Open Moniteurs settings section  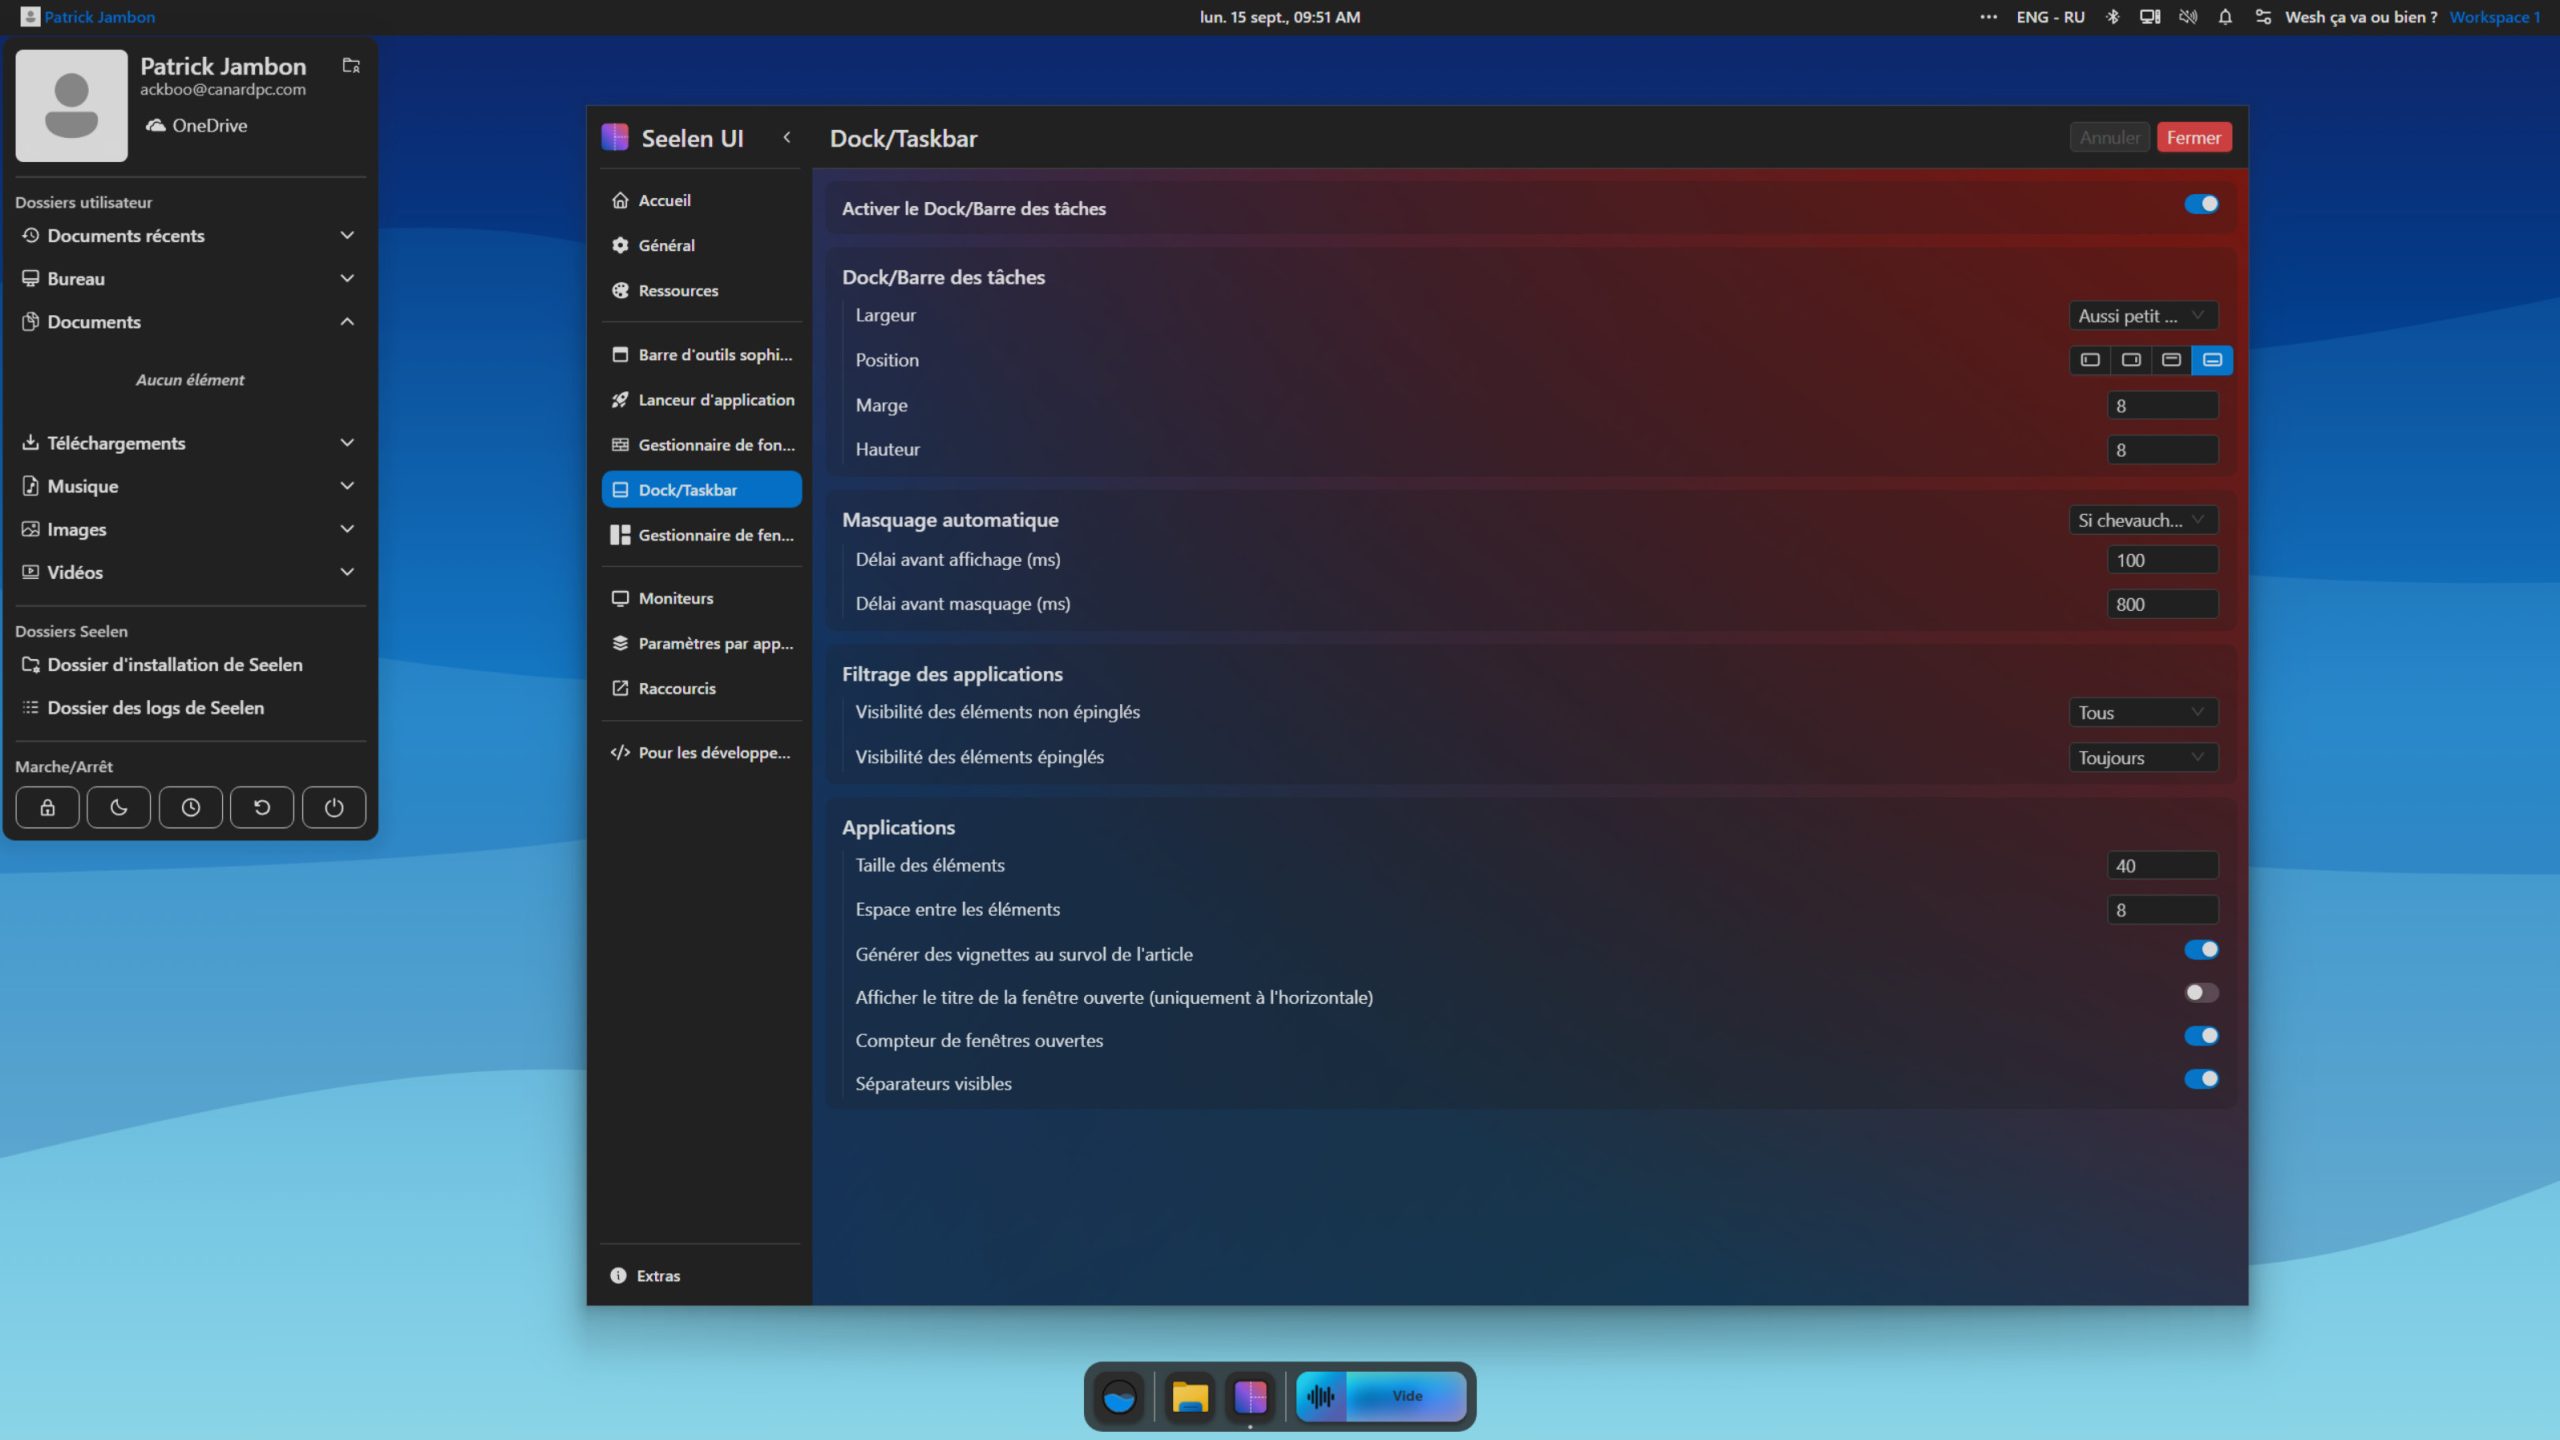pyautogui.click(x=701, y=598)
